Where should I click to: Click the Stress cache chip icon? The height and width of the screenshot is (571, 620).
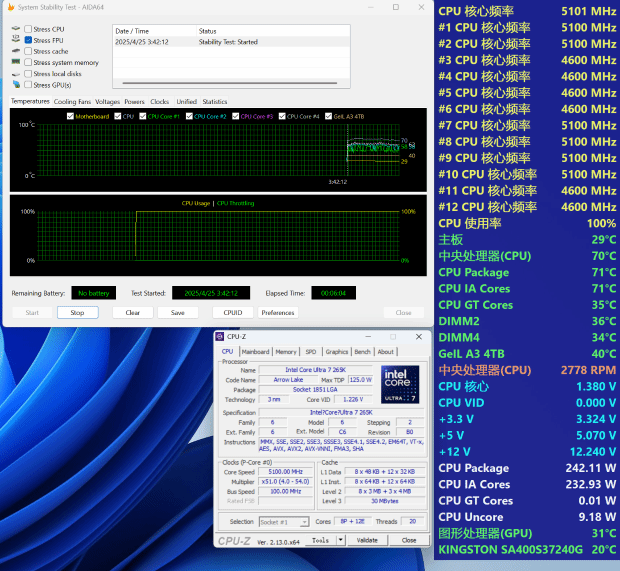[16, 51]
